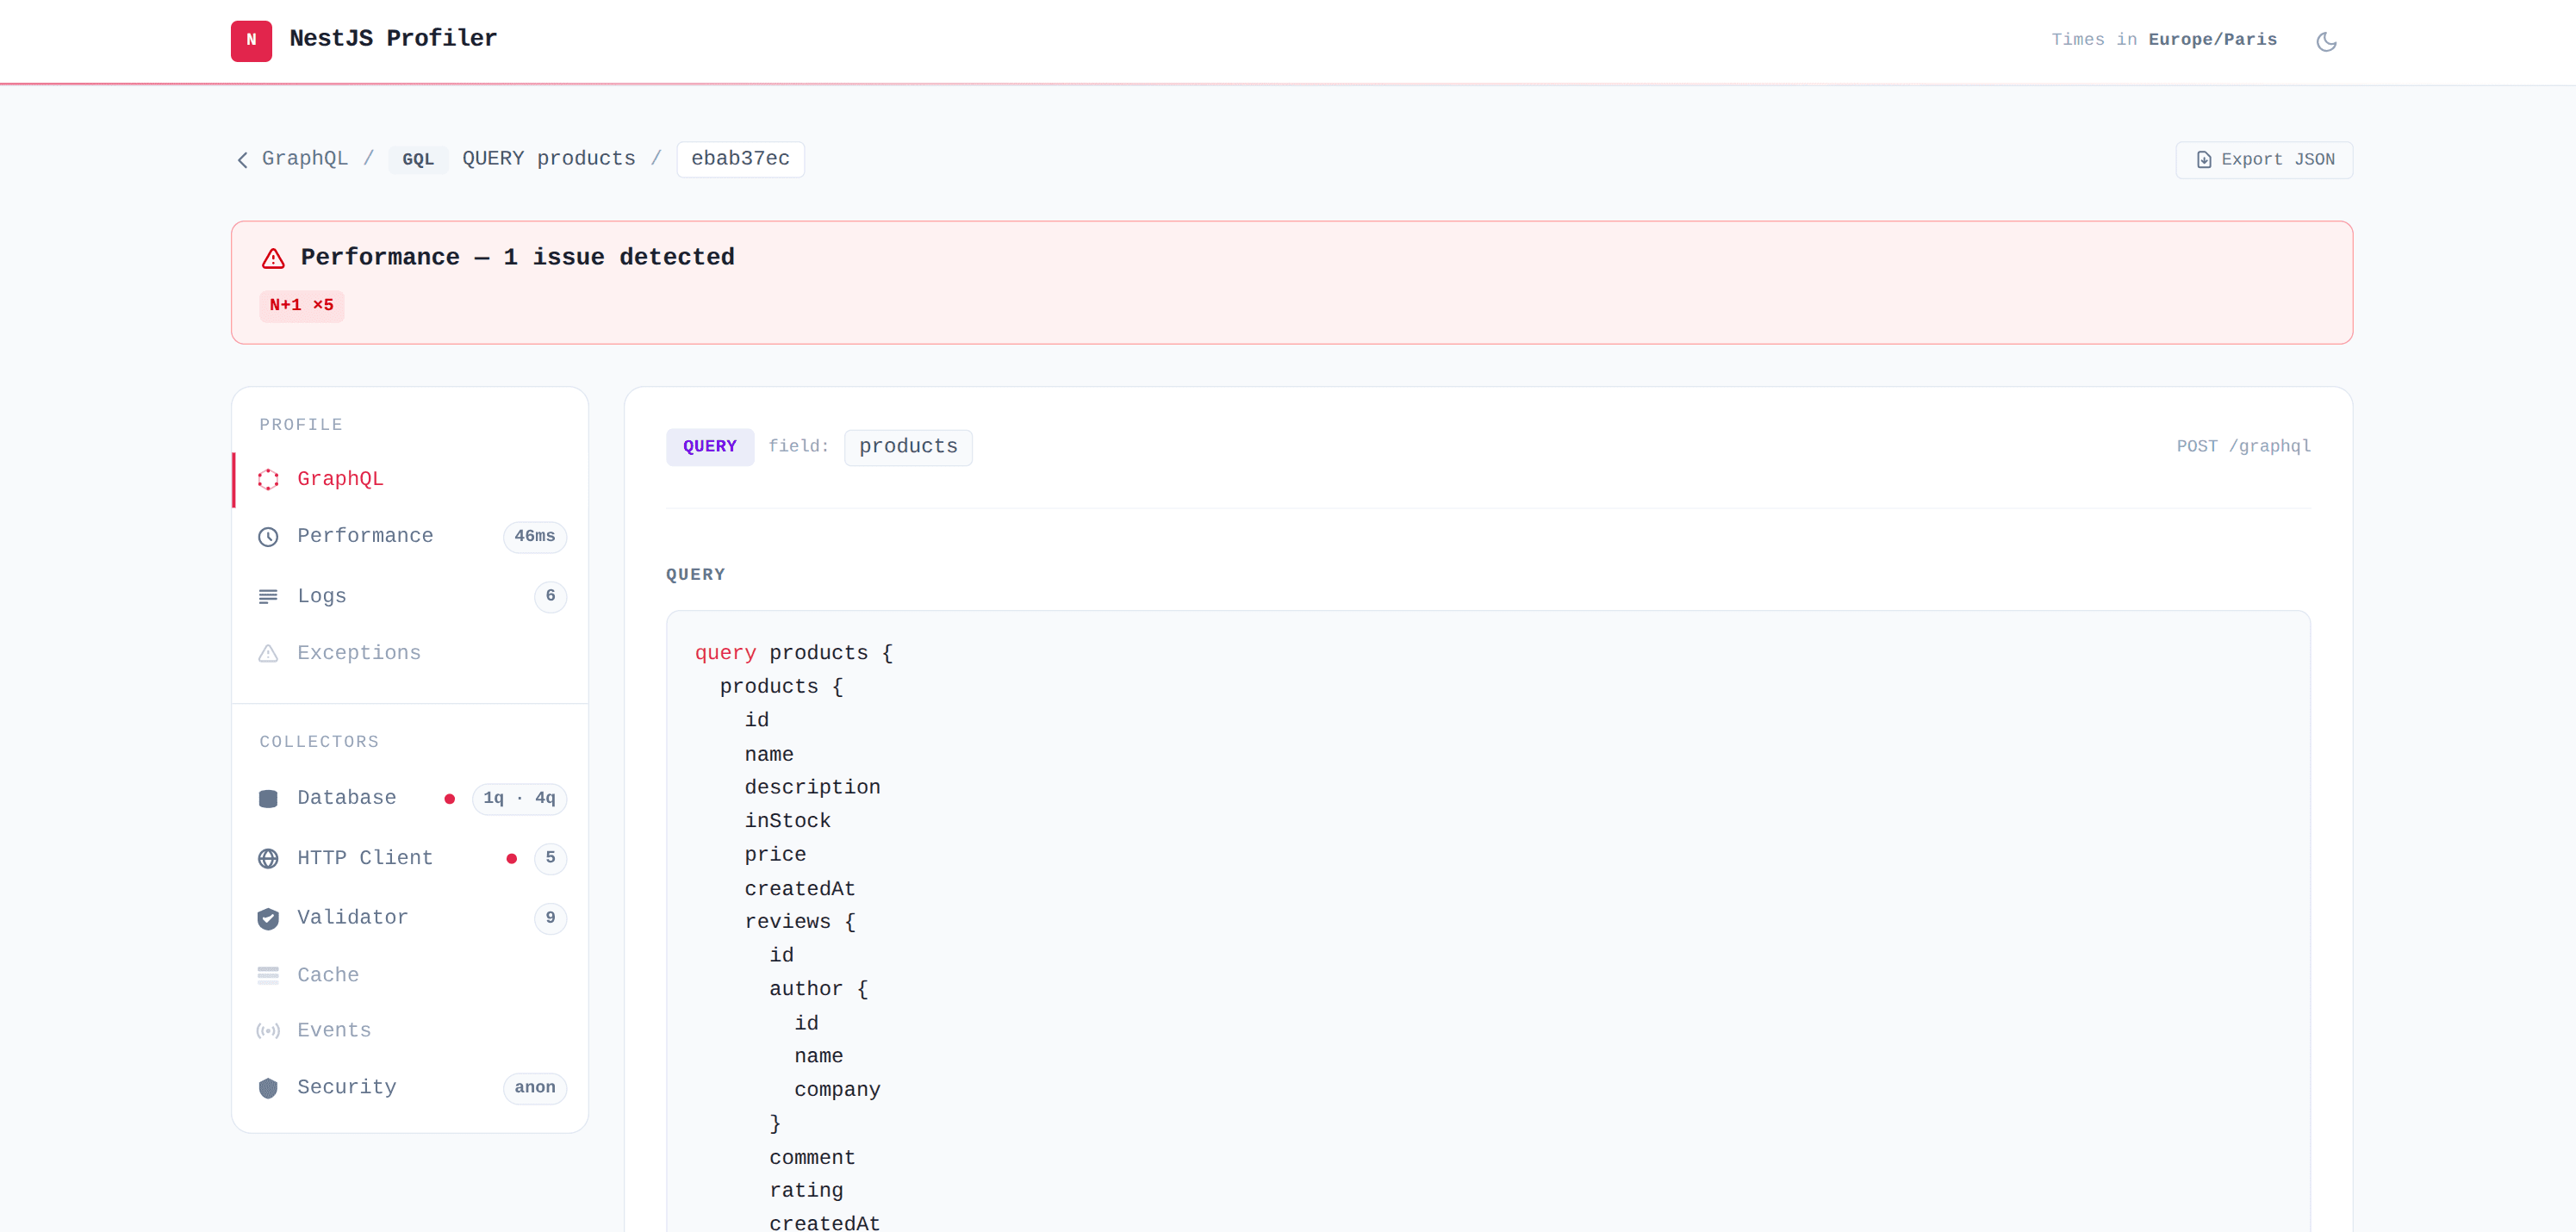Click the anon security badge
Image resolution: width=2576 pixels, height=1232 pixels.
point(534,1089)
